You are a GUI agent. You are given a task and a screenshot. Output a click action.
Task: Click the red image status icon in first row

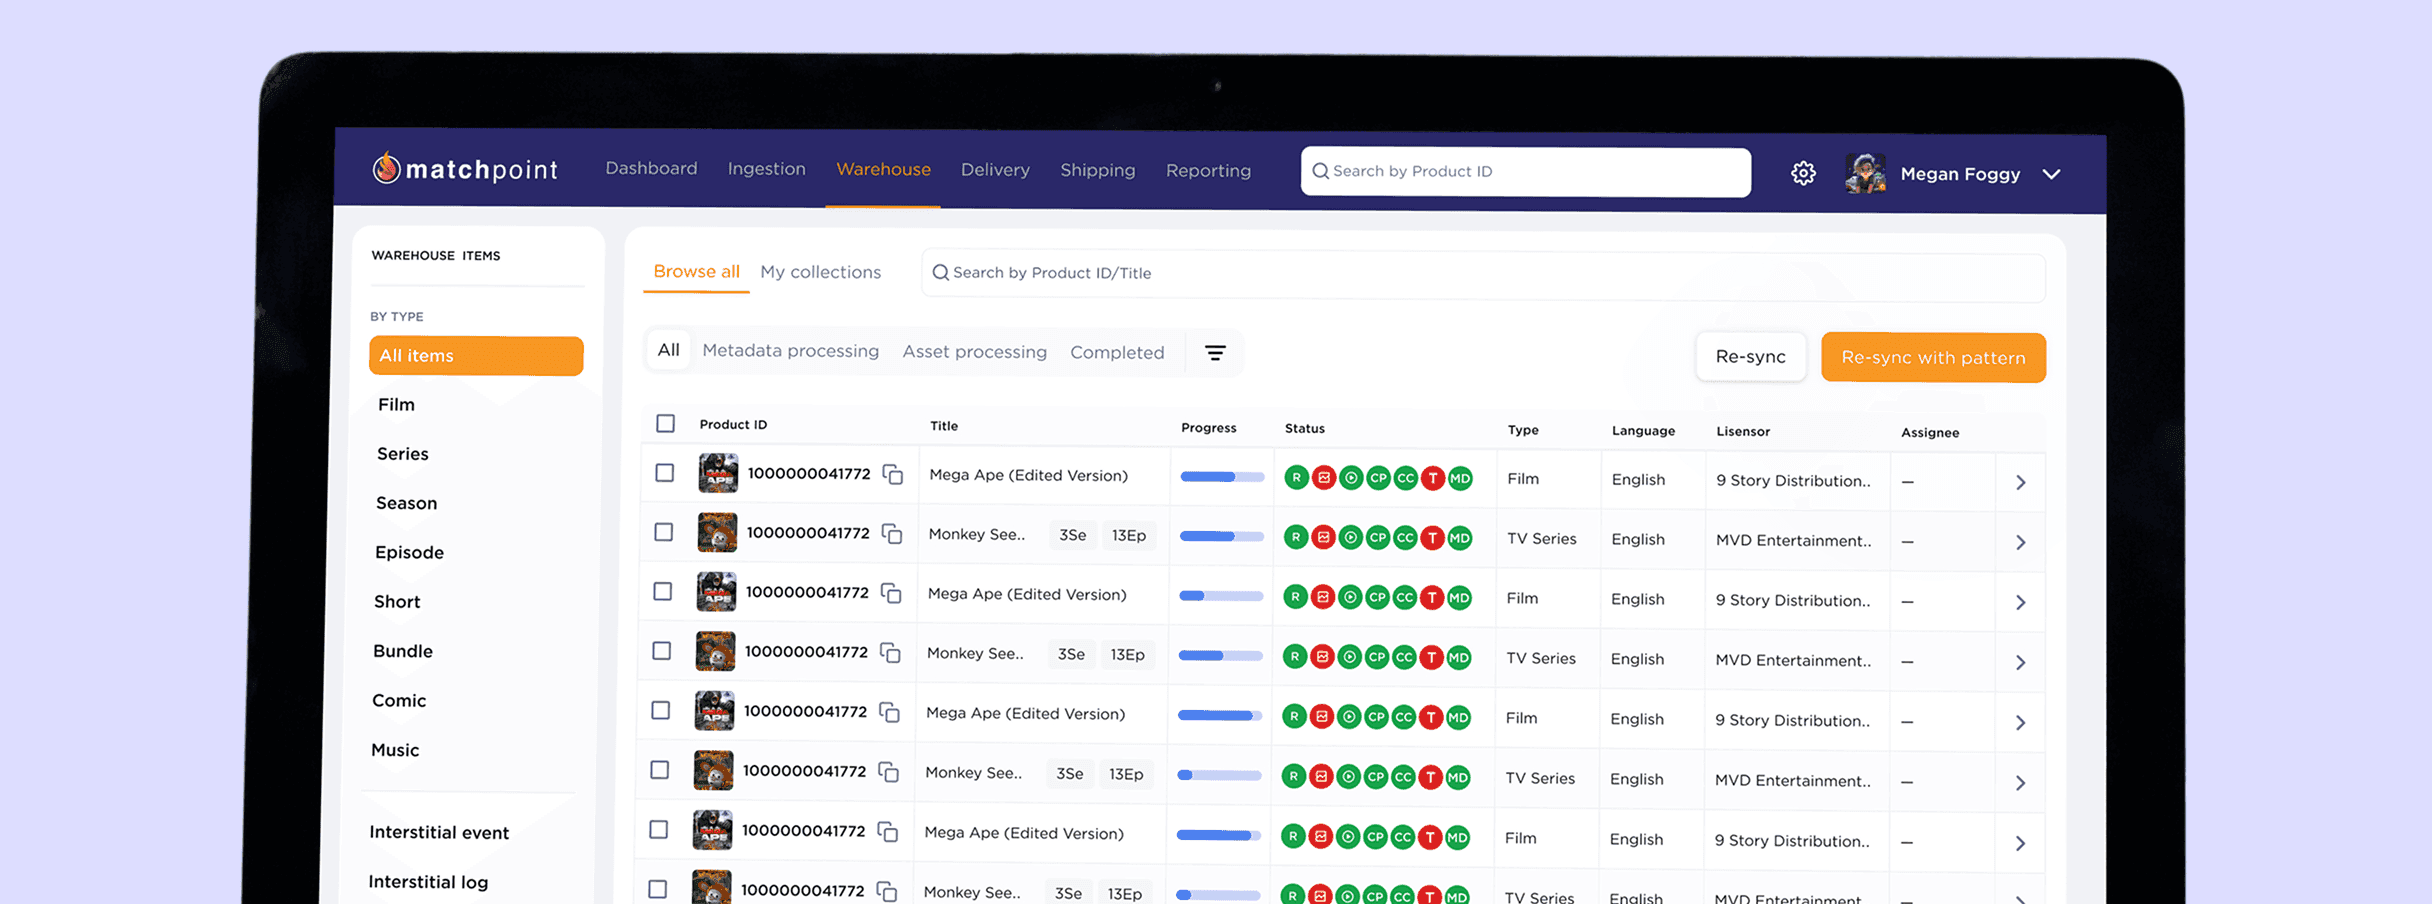click(1324, 478)
